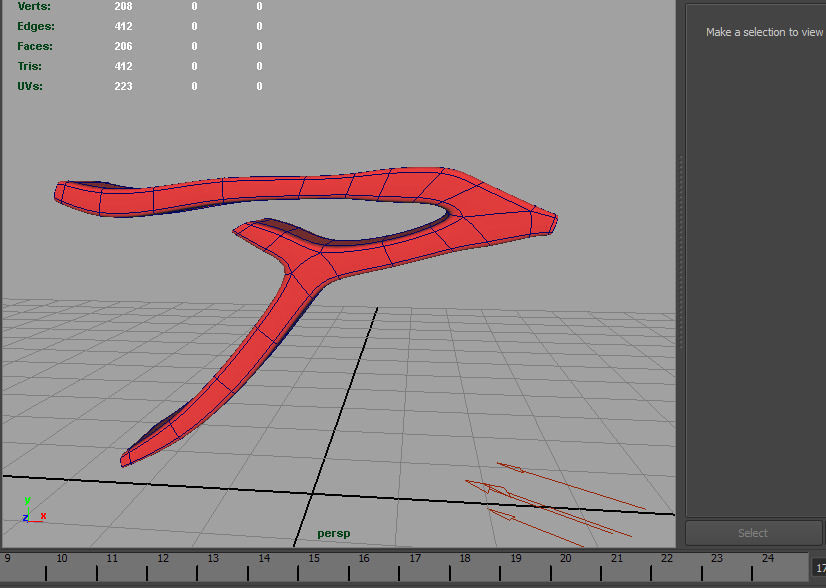Go to frame 12 on the time slider

click(163, 557)
